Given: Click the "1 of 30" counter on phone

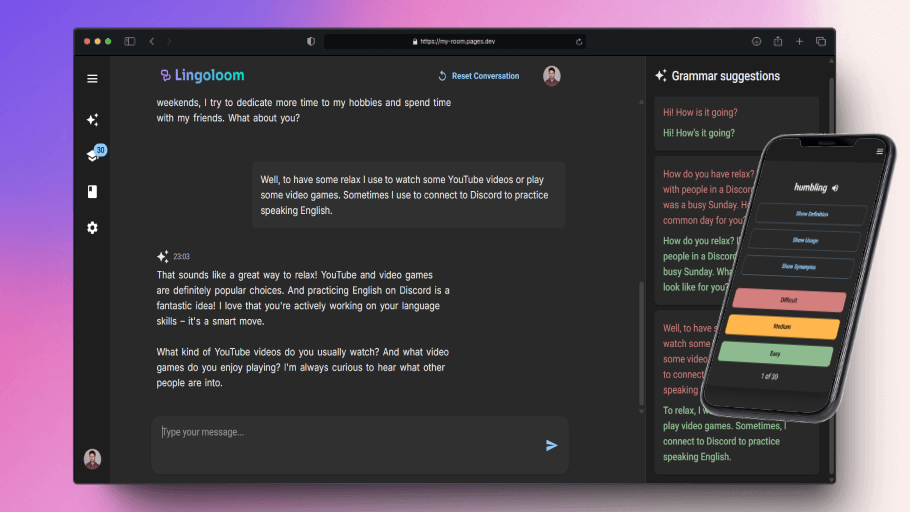Looking at the screenshot, I should coord(769,376).
